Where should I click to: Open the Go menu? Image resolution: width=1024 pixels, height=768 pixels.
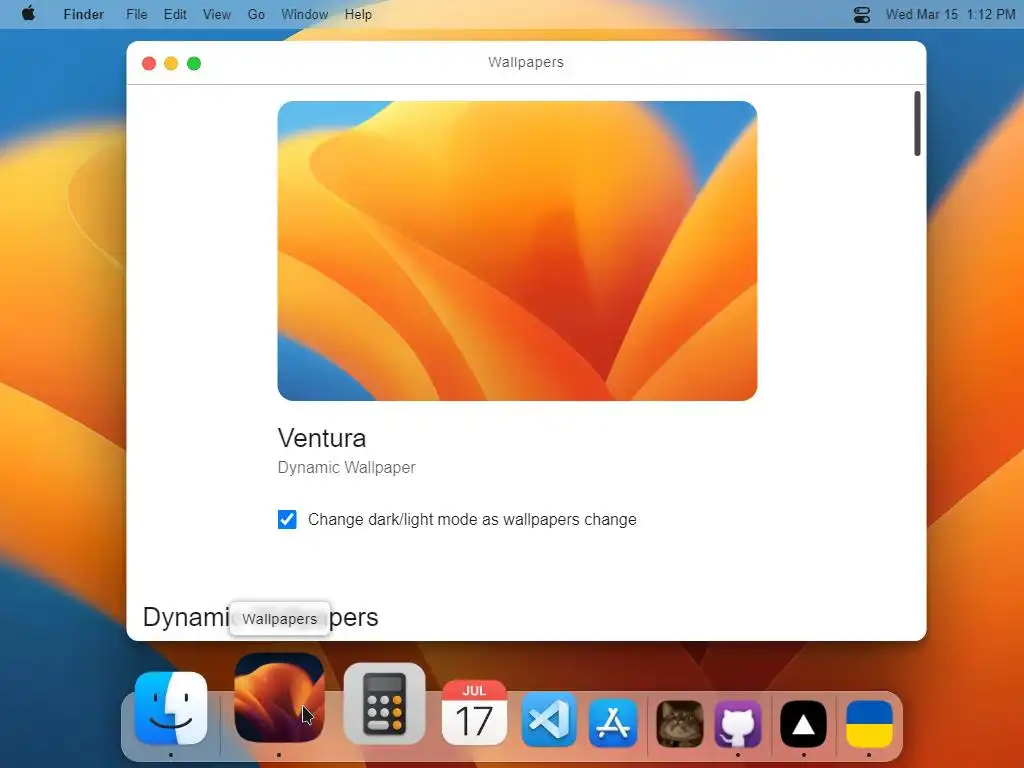tap(256, 14)
